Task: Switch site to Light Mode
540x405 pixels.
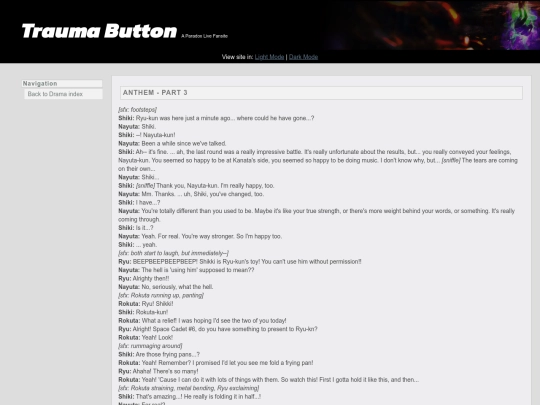Action: coord(269,57)
